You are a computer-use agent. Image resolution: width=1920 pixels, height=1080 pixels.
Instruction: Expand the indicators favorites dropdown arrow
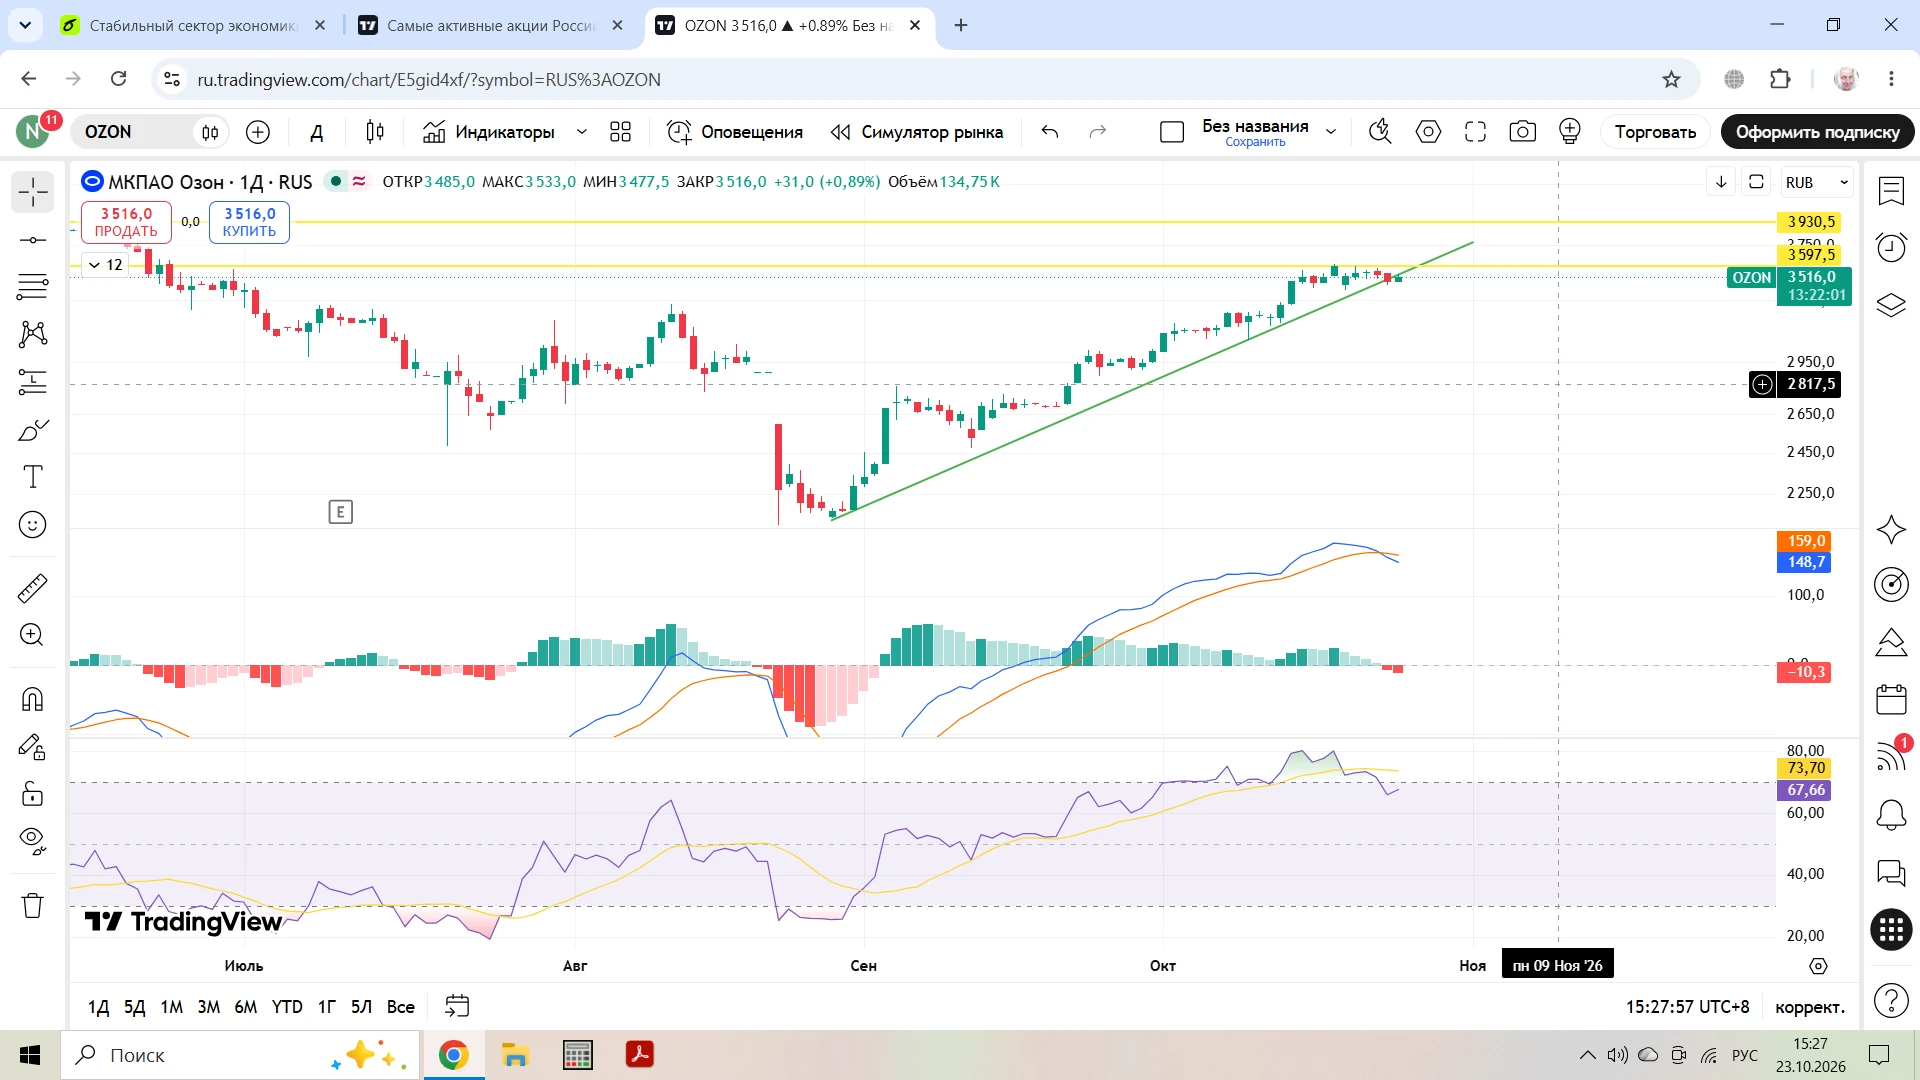coord(582,132)
